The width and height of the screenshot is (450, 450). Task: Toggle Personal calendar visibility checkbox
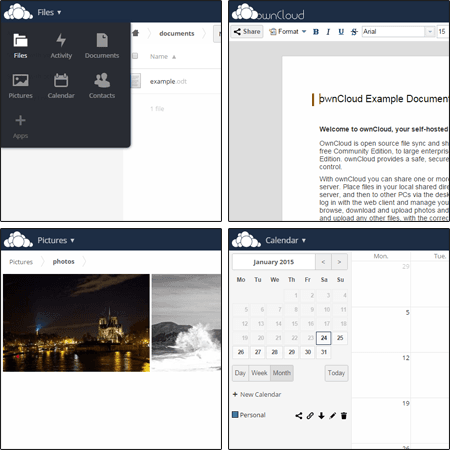click(x=235, y=415)
